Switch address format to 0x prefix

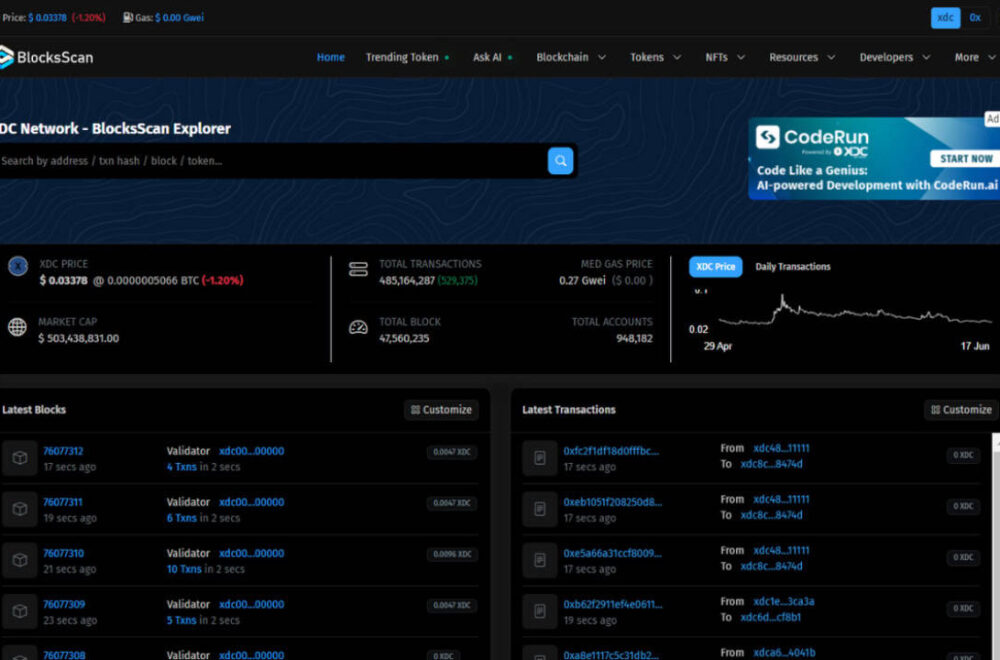pyautogui.click(x=975, y=18)
